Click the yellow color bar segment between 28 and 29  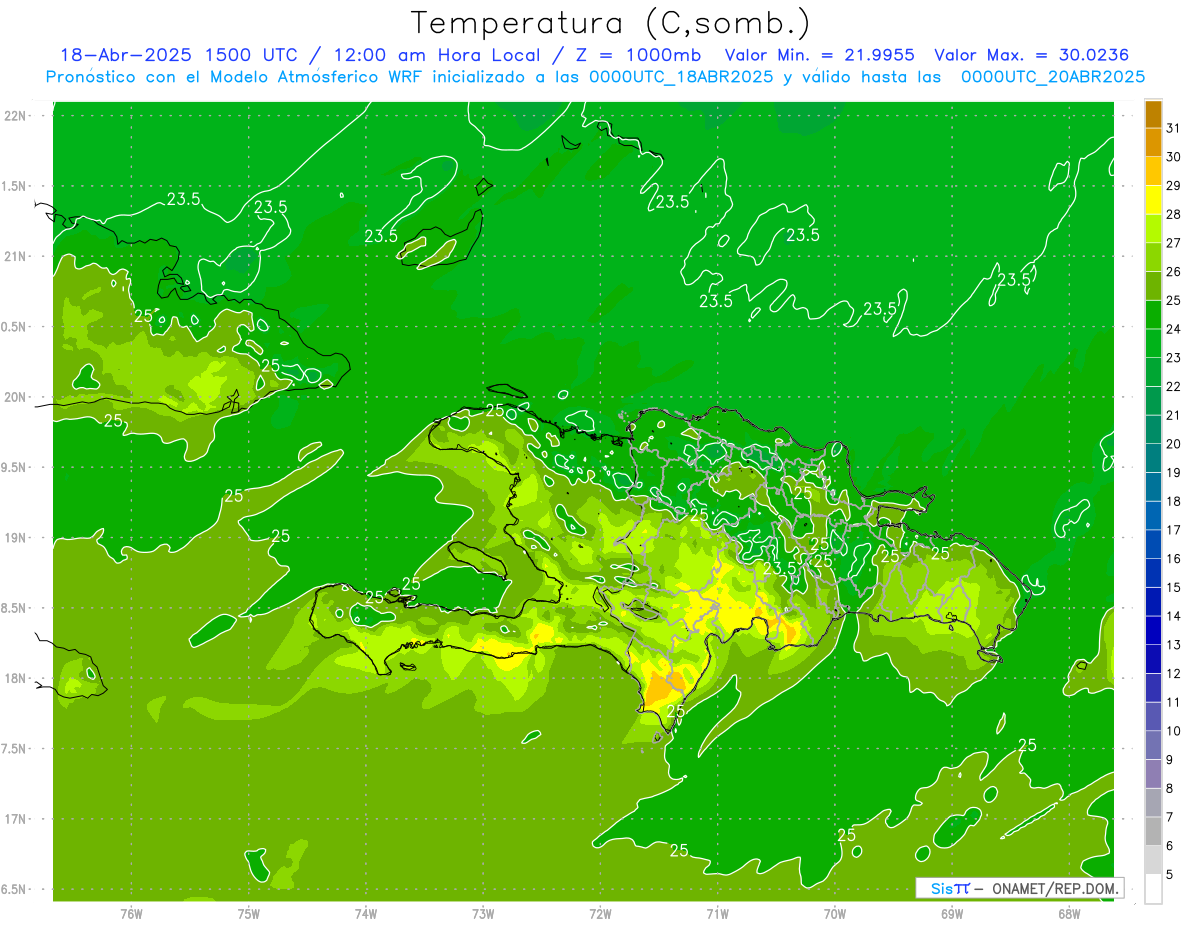coord(1153,200)
